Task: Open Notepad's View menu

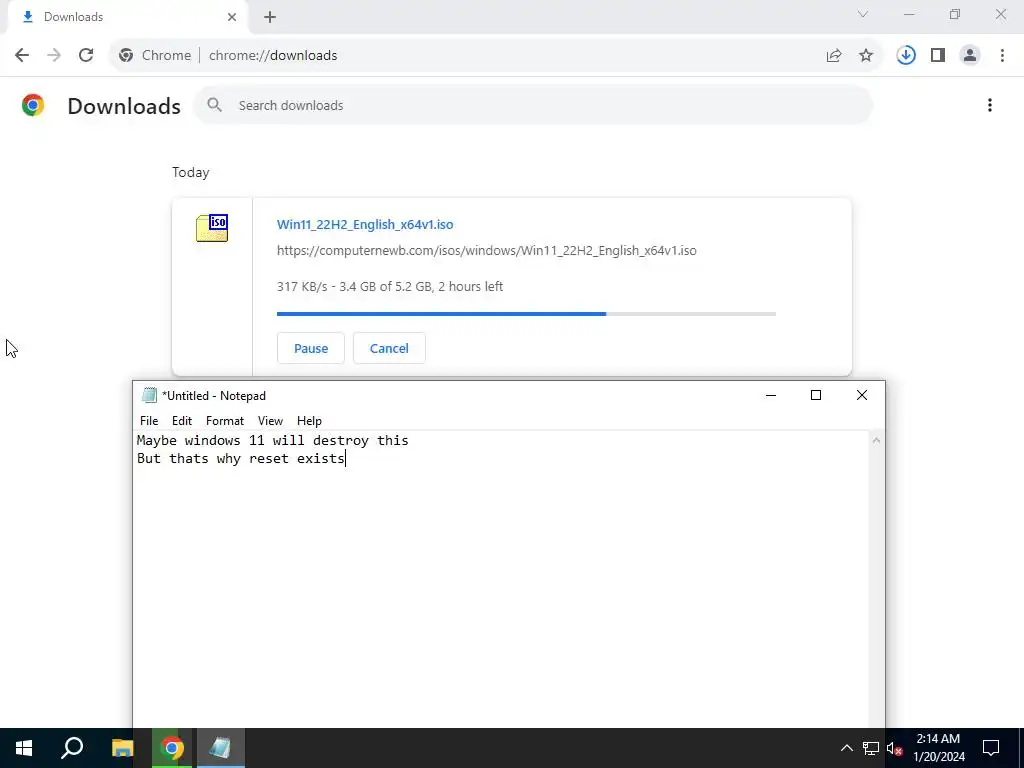Action: [x=270, y=421]
